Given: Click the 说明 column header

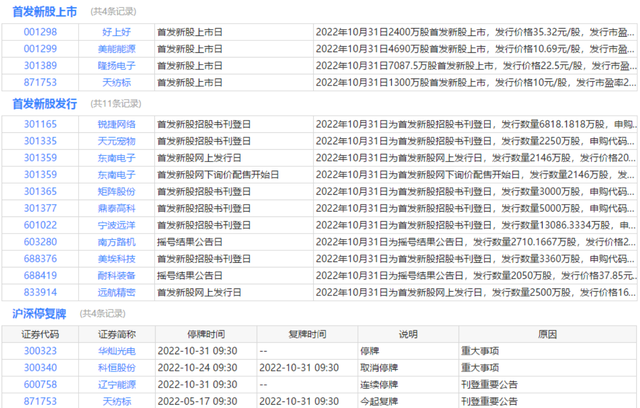Looking at the screenshot, I should (x=408, y=334).
